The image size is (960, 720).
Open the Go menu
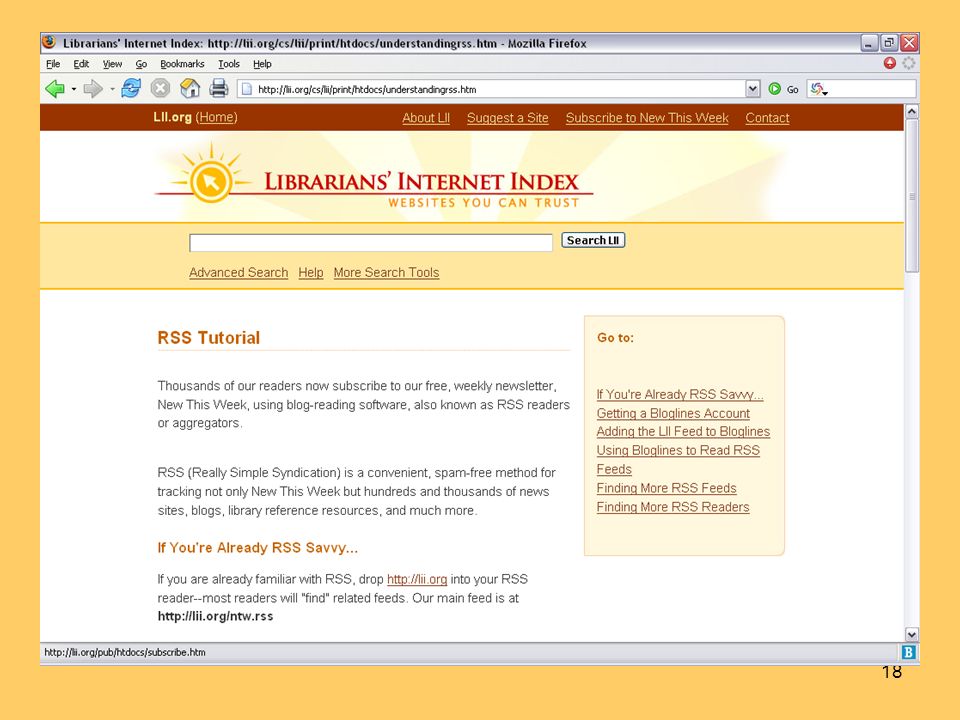tap(141, 64)
